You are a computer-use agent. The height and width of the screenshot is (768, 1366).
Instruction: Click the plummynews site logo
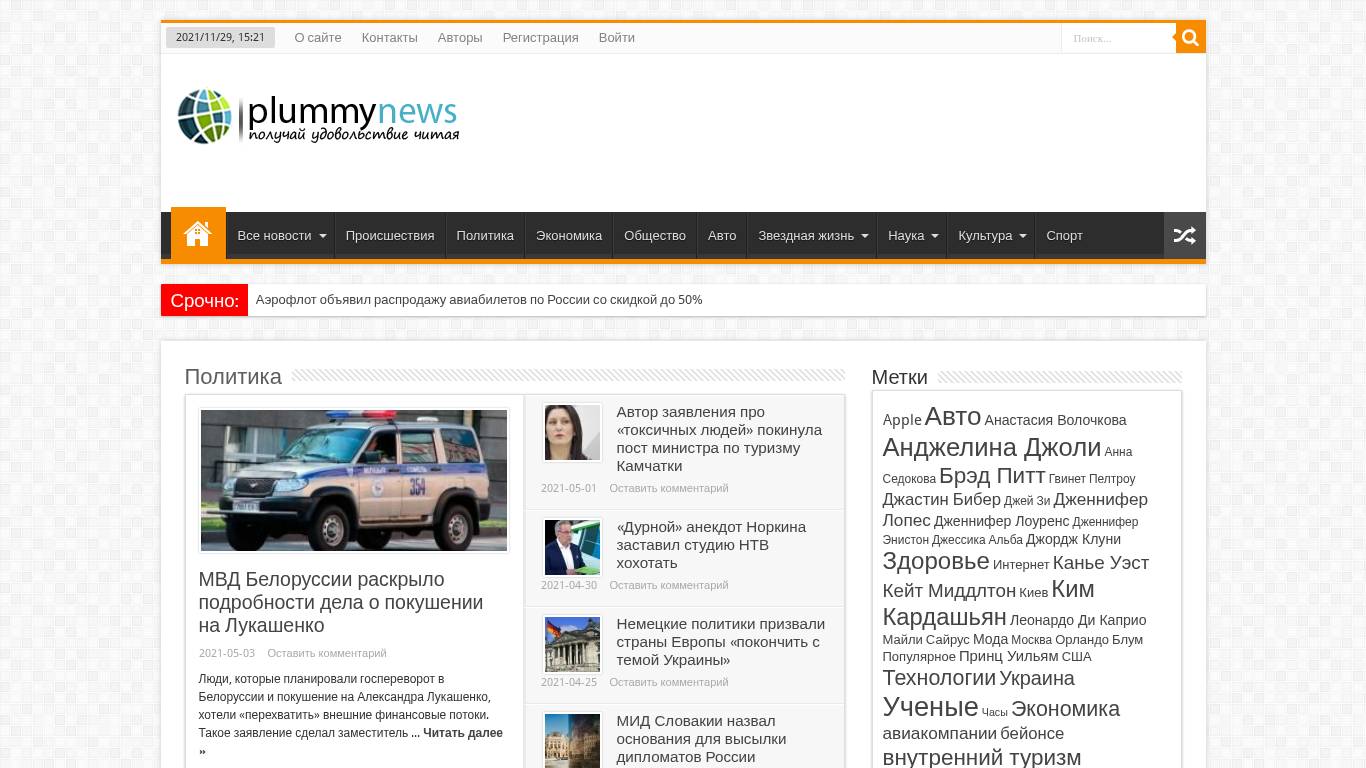coord(318,117)
